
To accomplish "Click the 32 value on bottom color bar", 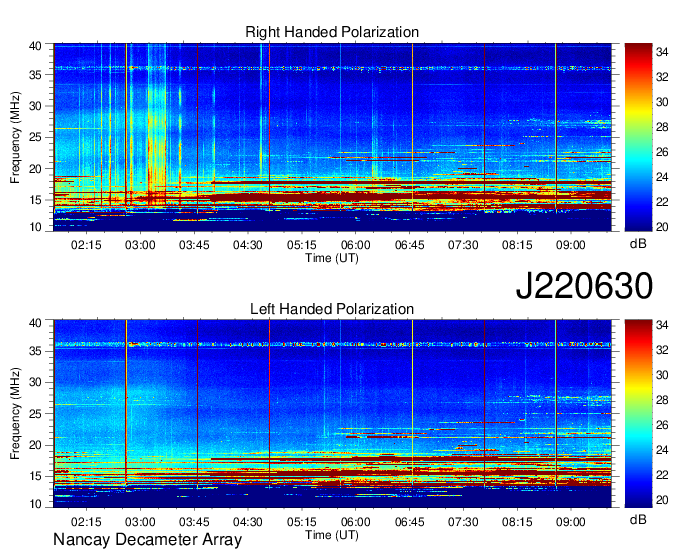I will [662, 350].
